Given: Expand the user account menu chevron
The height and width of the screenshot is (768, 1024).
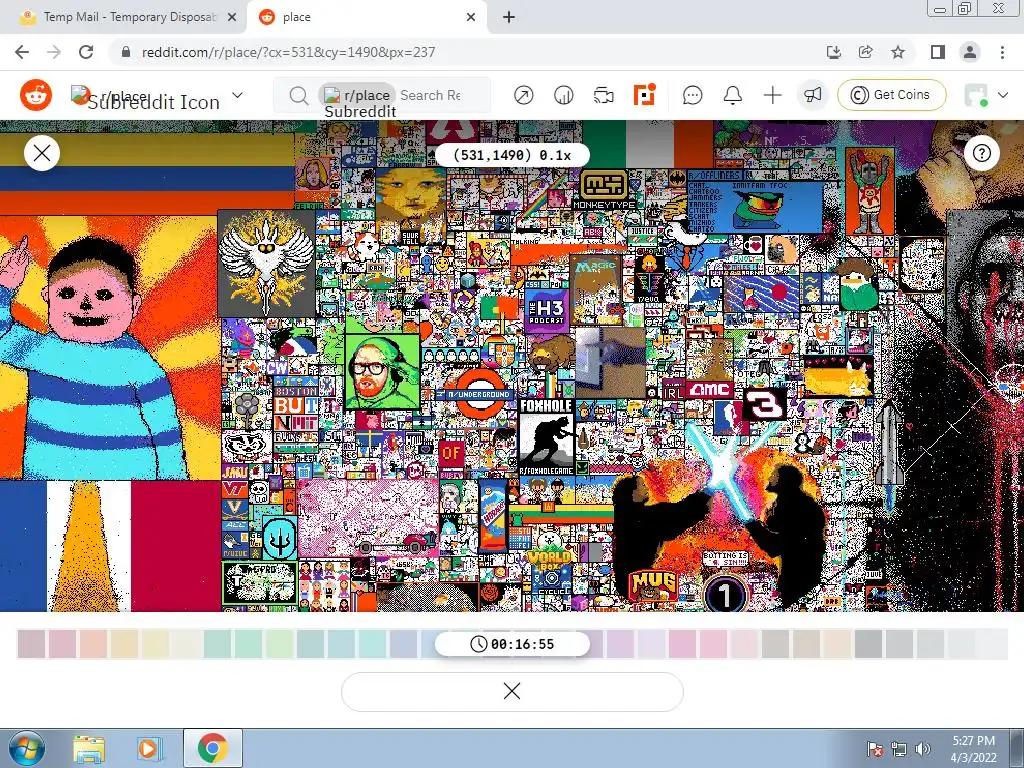Looking at the screenshot, I should 1003,95.
